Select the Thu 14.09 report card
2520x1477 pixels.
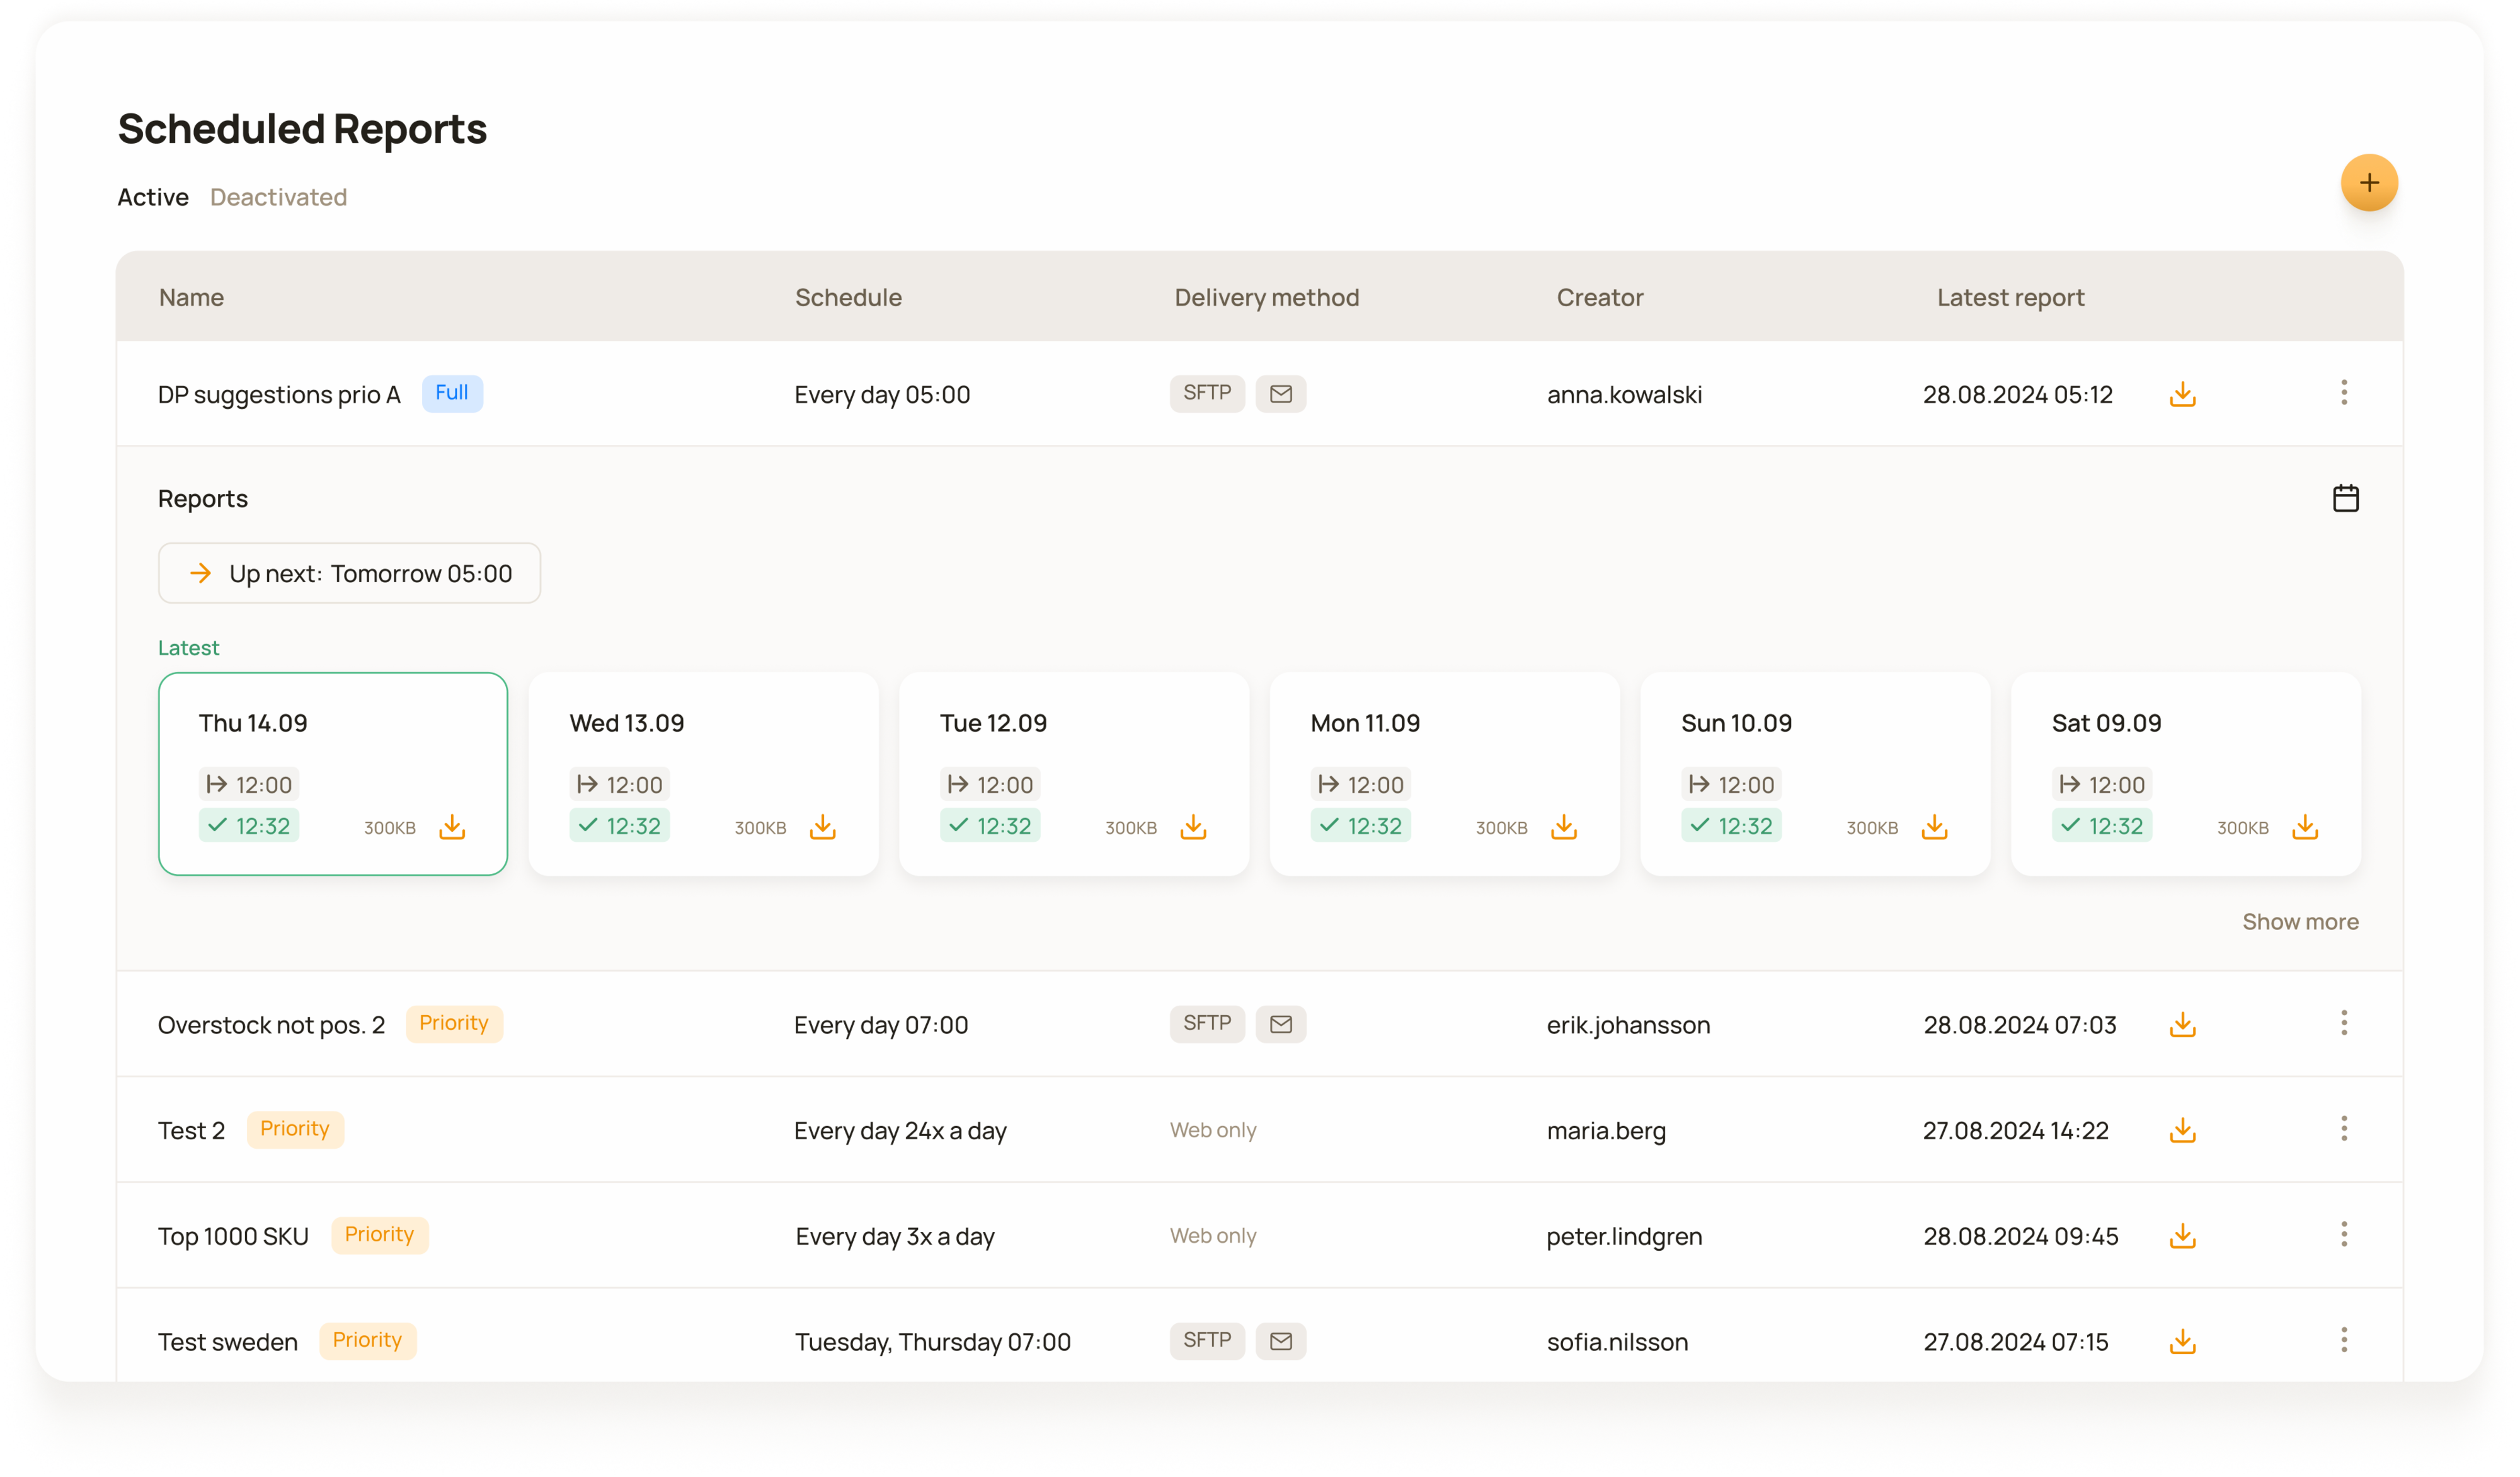[333, 774]
